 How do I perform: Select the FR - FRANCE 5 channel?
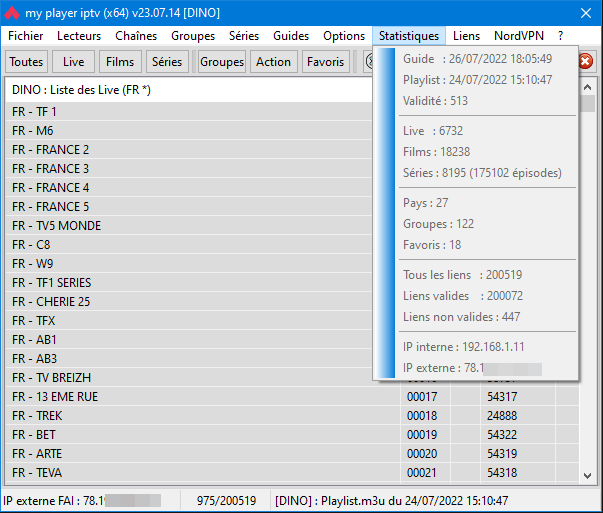(188, 207)
